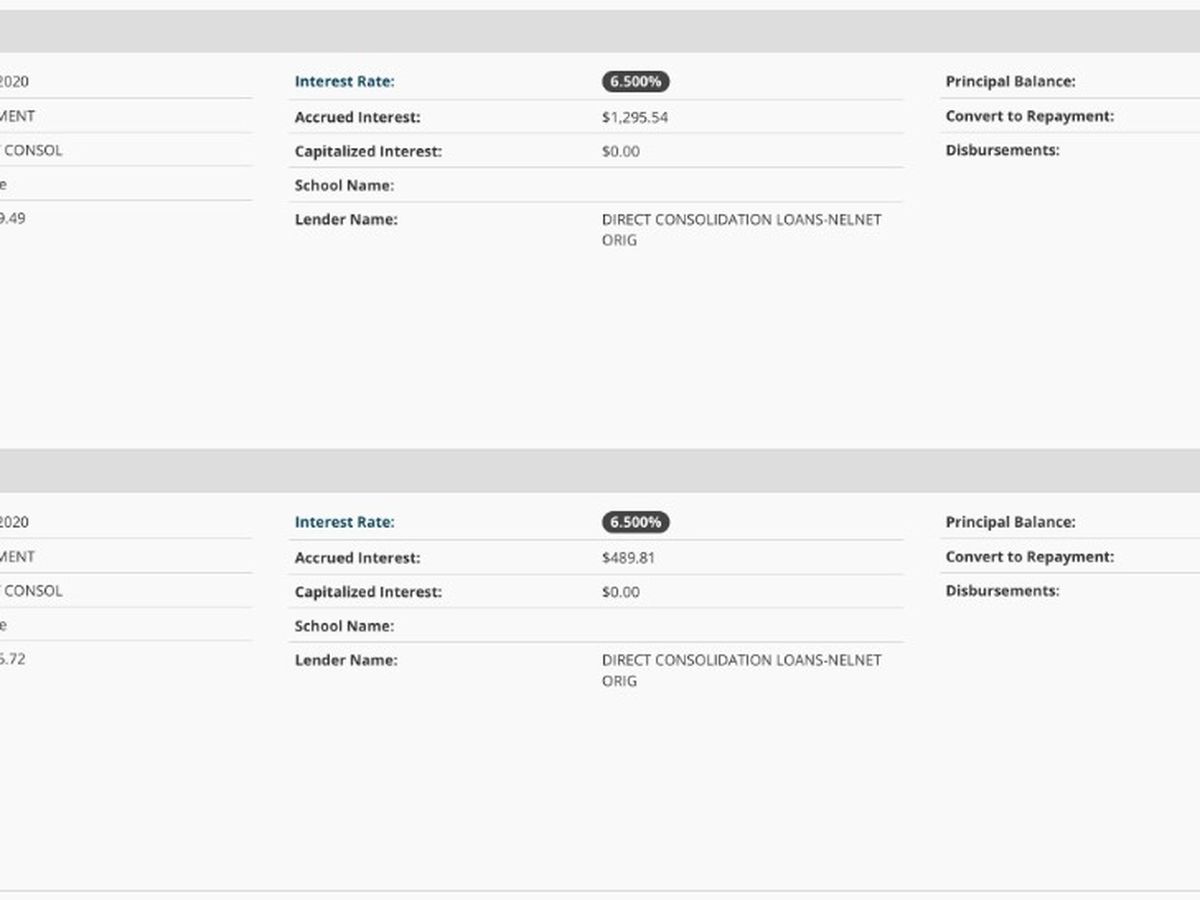
Task: Click Principal Balance label in the lower loan
Action: [x=1010, y=522]
